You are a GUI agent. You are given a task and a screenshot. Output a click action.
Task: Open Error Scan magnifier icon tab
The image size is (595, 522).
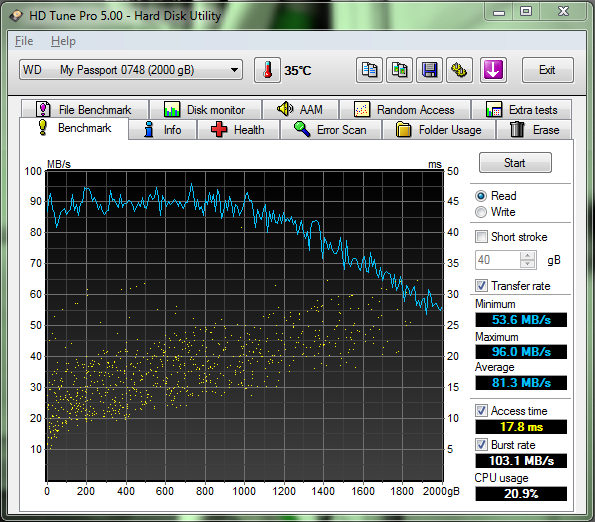click(302, 129)
